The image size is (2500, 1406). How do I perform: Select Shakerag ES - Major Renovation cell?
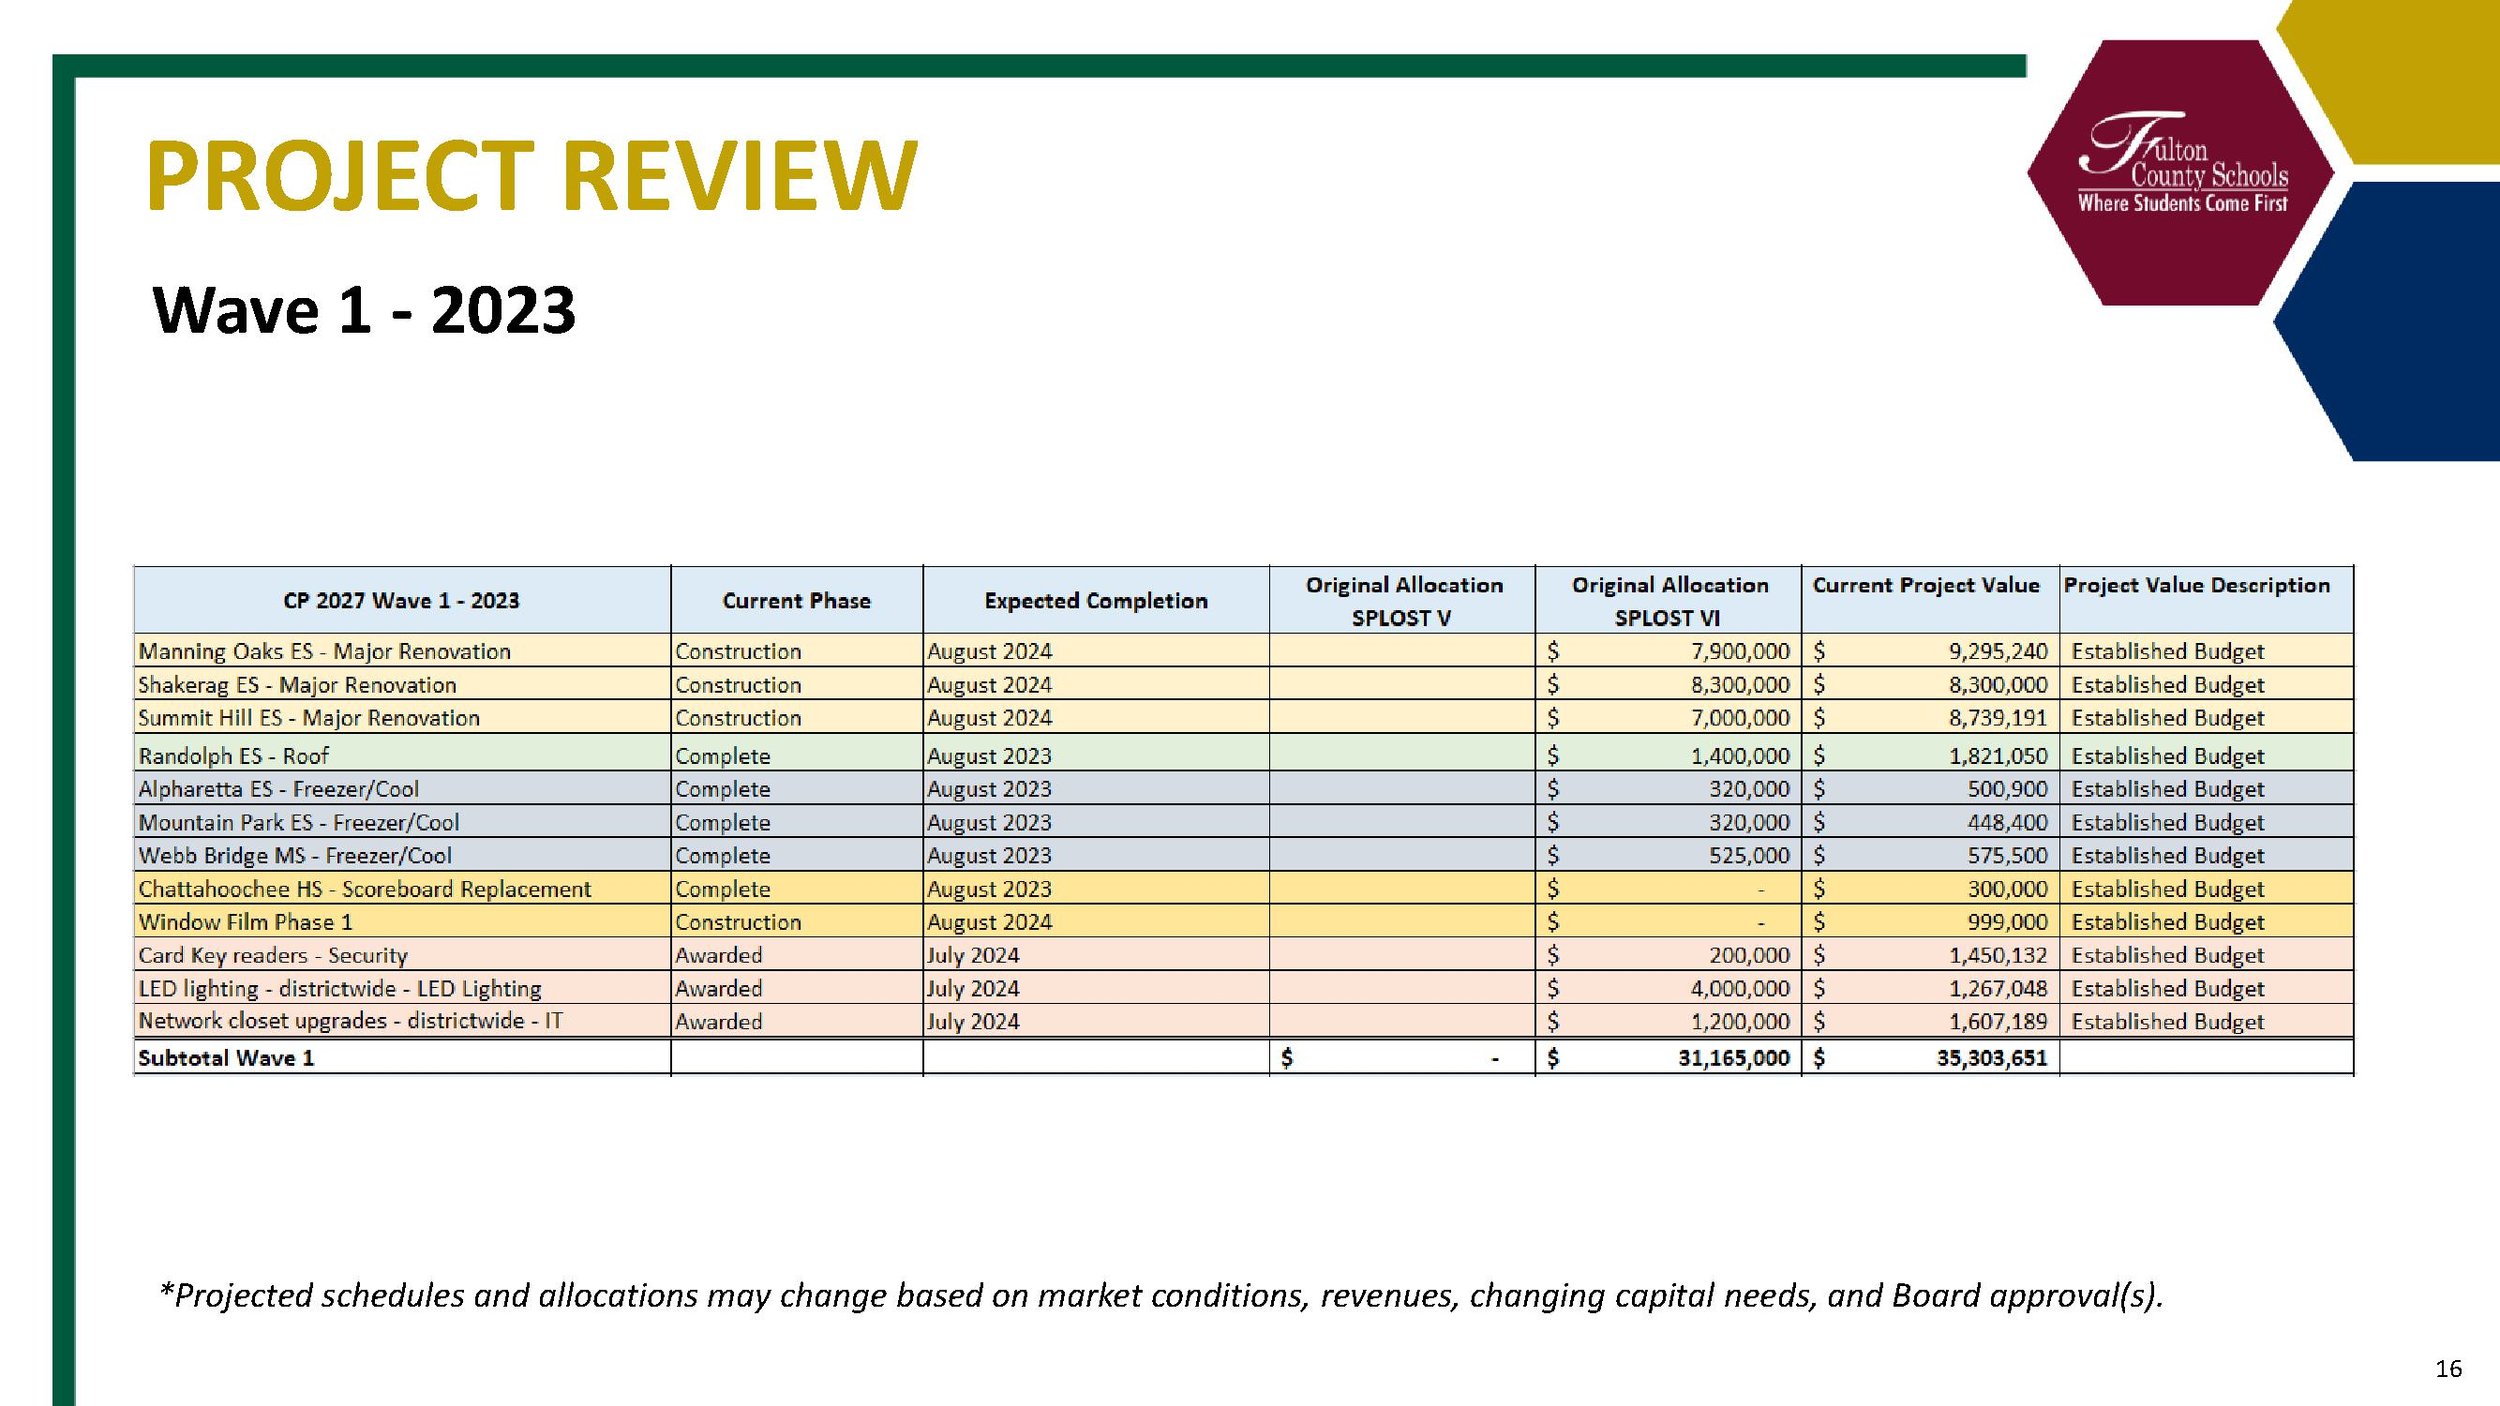[402, 685]
